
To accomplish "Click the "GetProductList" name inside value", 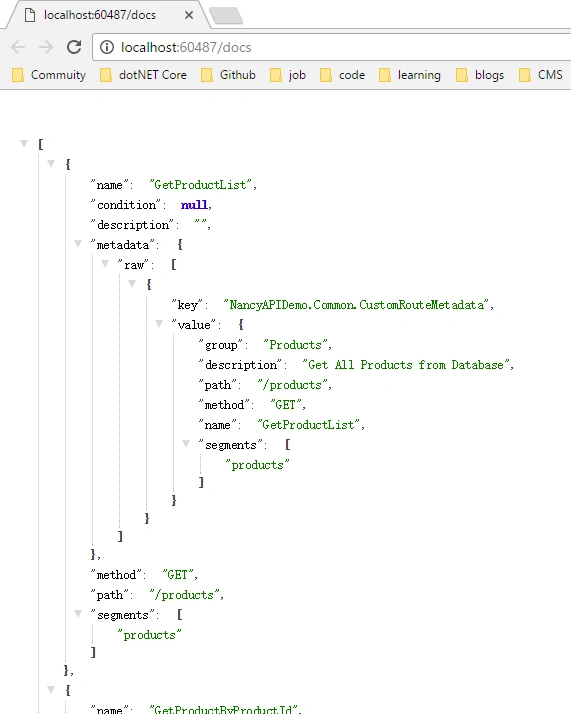I will click(311, 425).
